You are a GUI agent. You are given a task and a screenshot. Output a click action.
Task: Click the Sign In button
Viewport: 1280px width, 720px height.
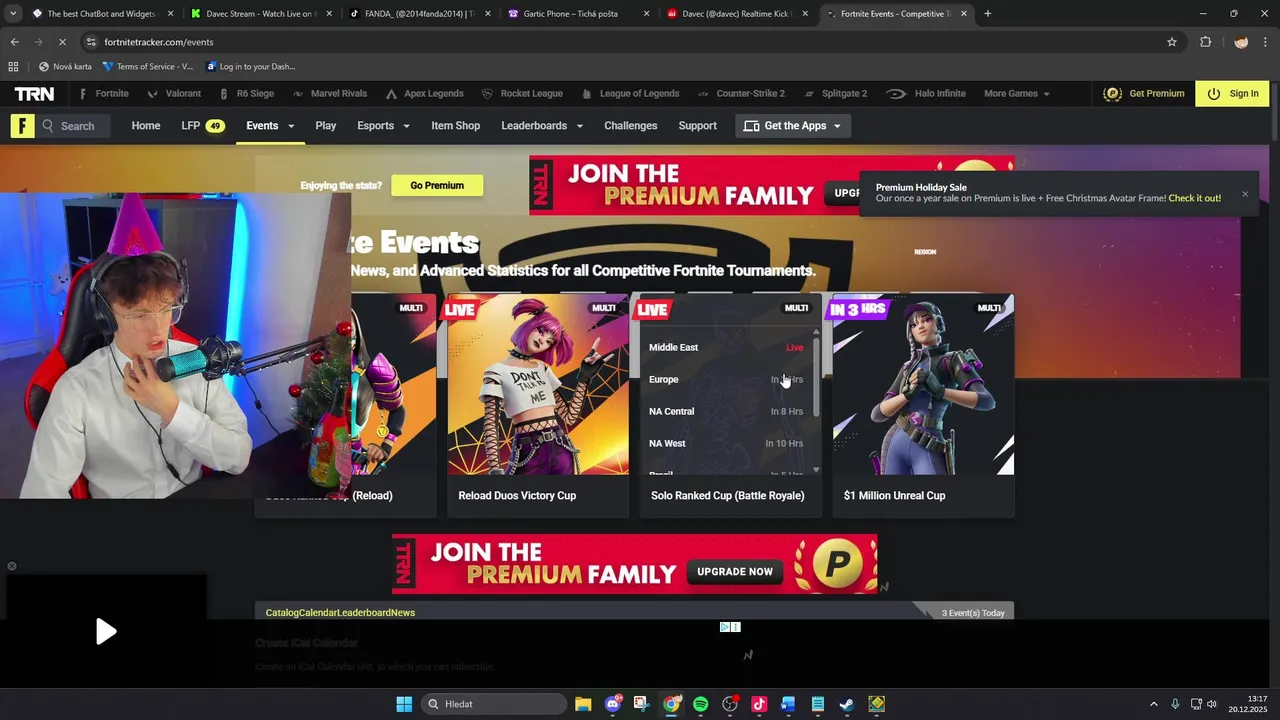1232,94
